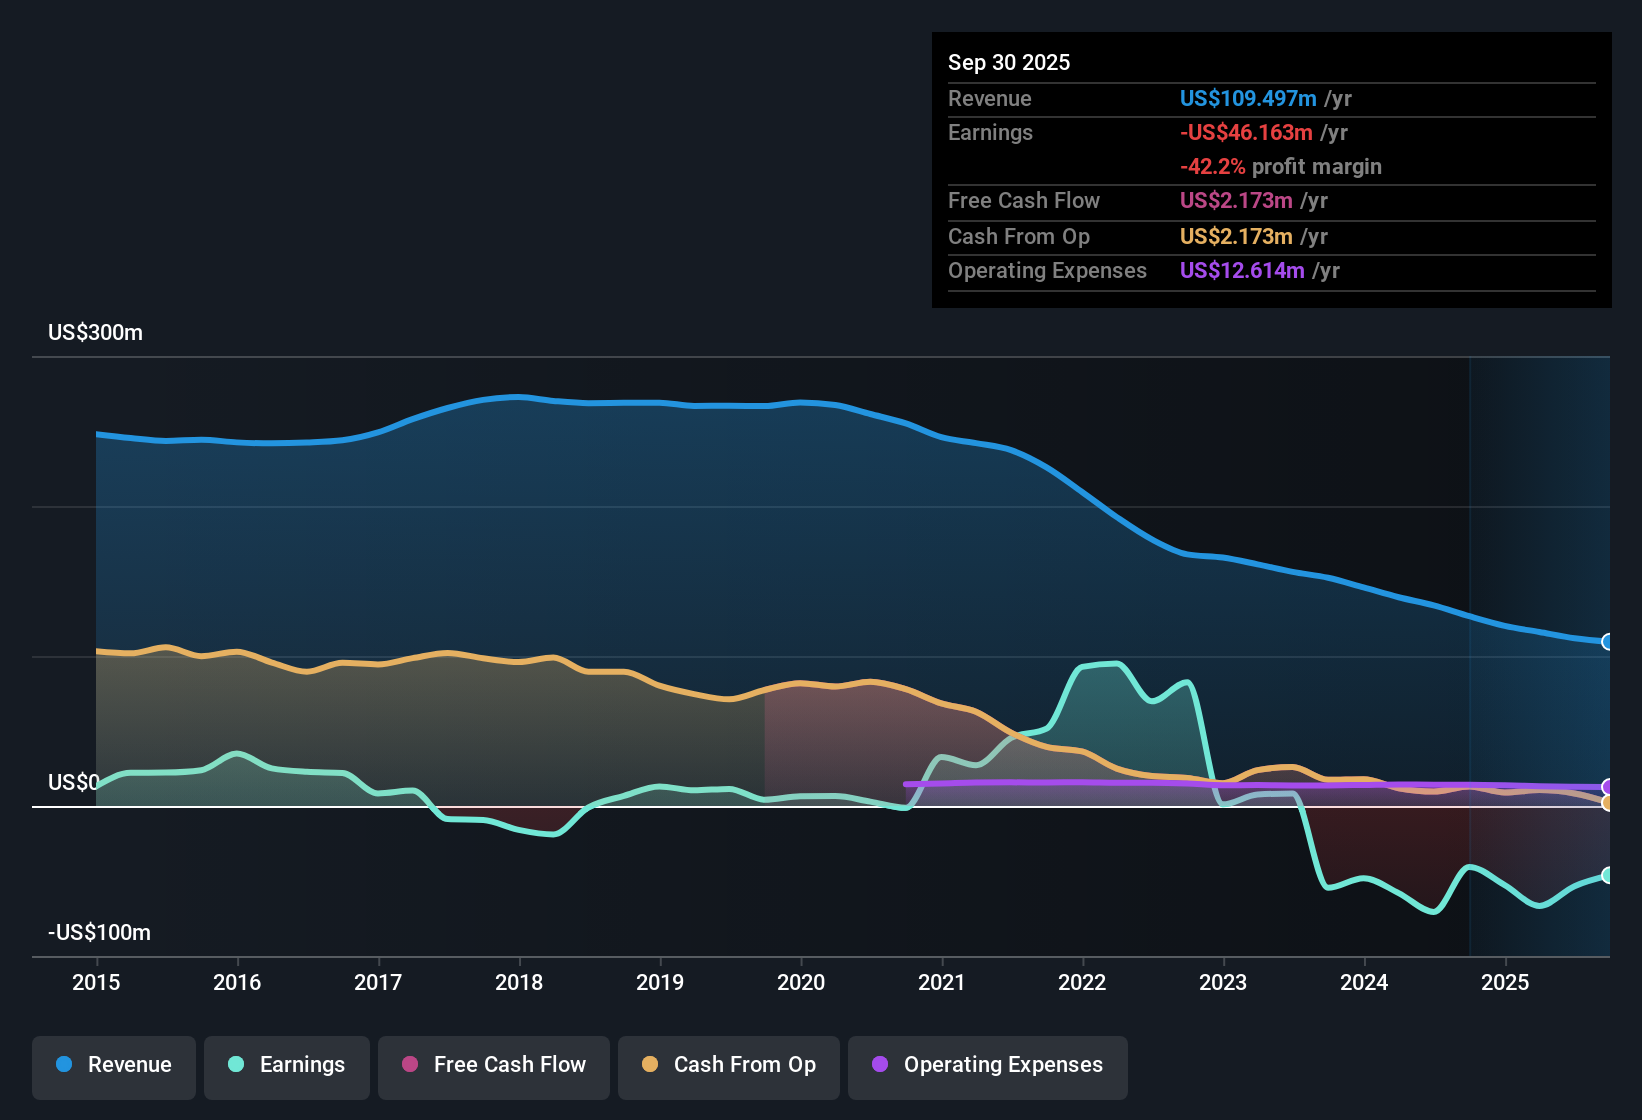Select the Revenue row in the tooltip
The height and width of the screenshot is (1120, 1642).
(x=1150, y=99)
